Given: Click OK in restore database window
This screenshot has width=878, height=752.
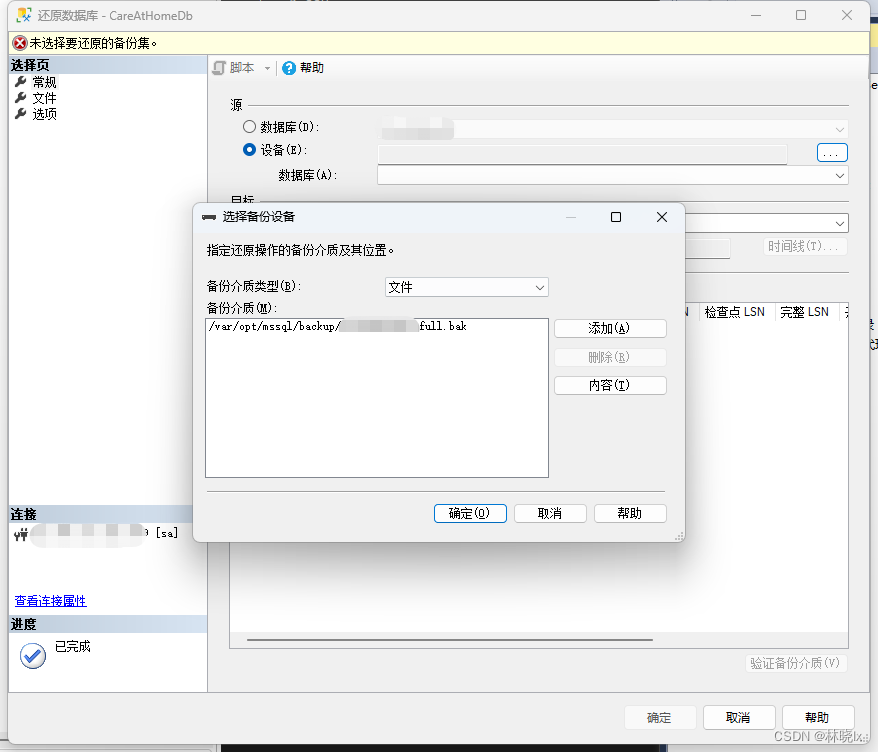Looking at the screenshot, I should coord(660,717).
